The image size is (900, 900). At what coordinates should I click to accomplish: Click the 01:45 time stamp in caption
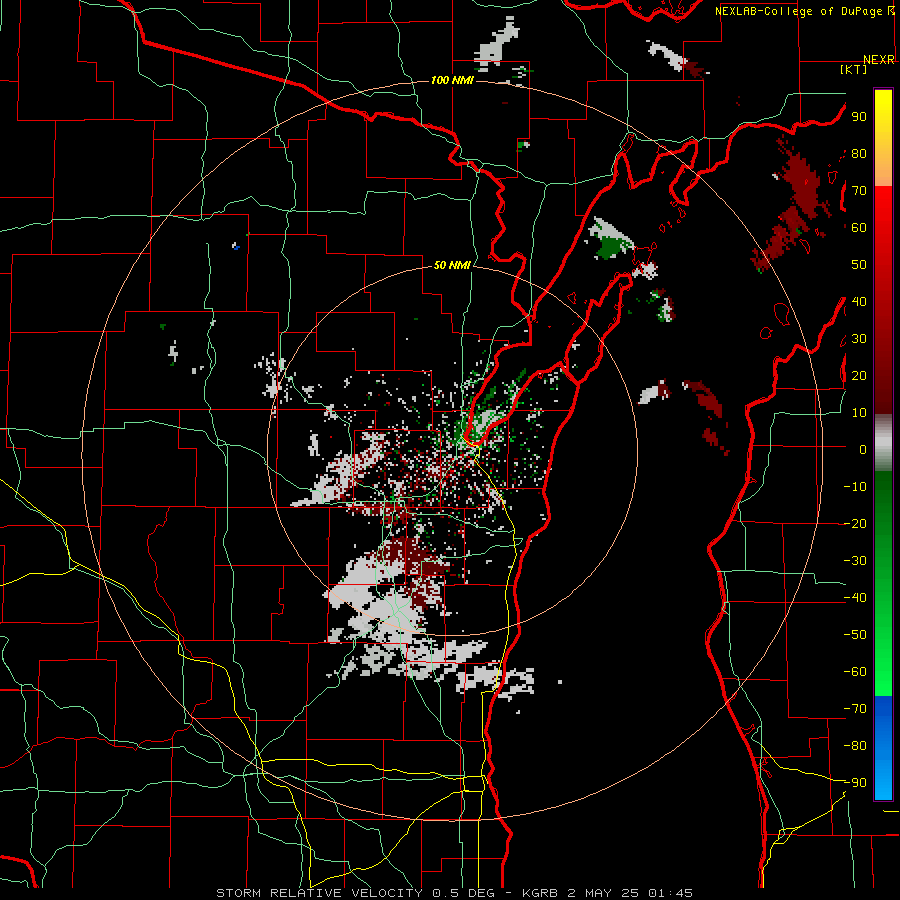coord(670,893)
